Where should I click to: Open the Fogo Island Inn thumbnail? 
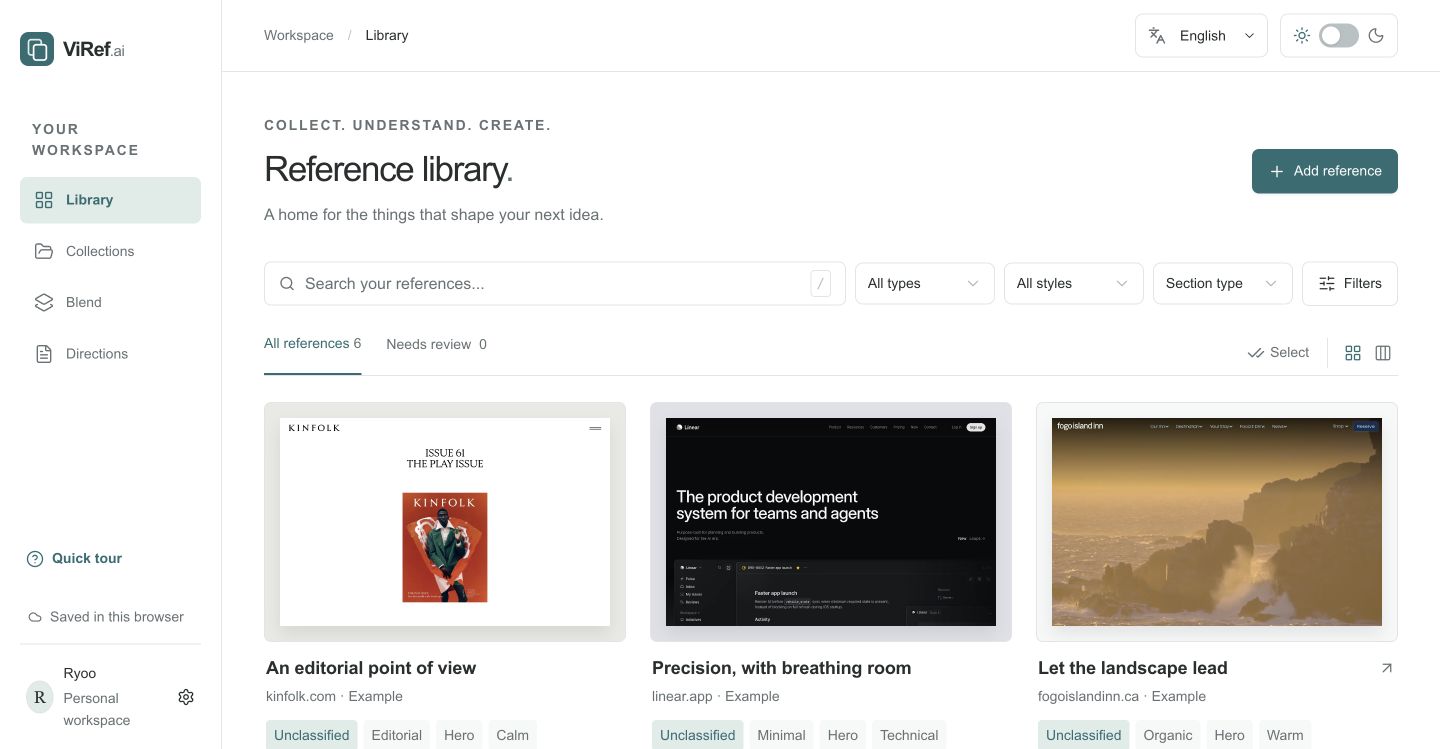point(1217,522)
